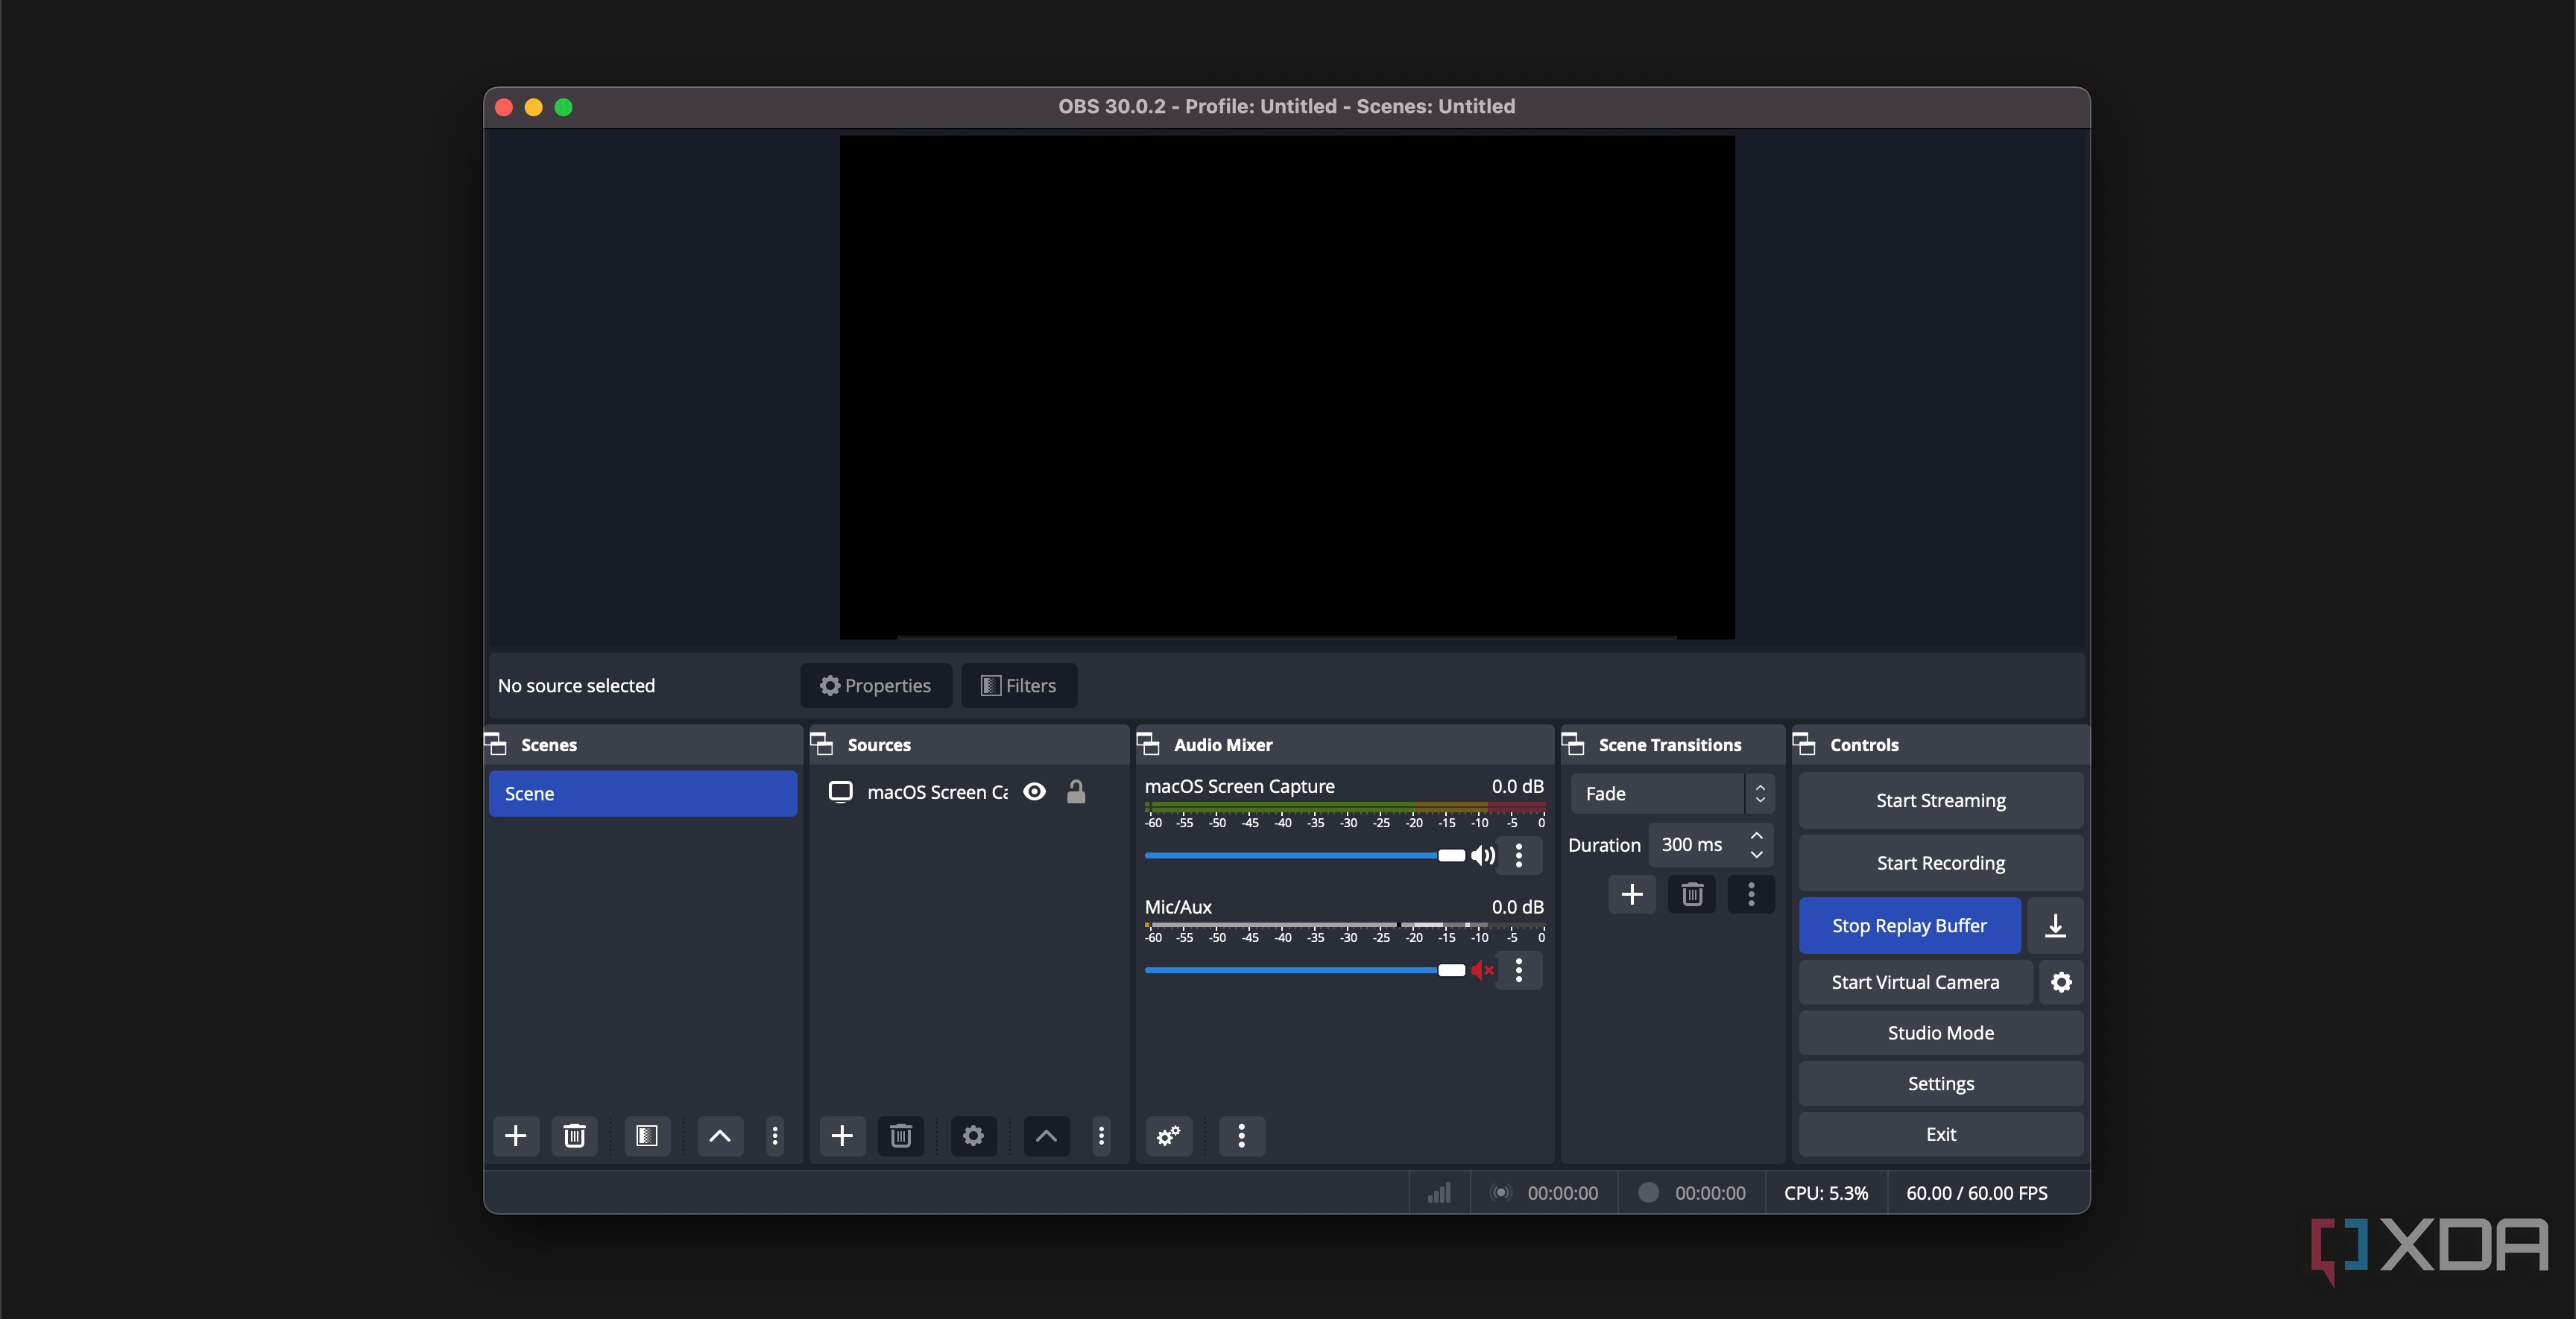
Task: Click the save replay download icon
Action: 2055,926
